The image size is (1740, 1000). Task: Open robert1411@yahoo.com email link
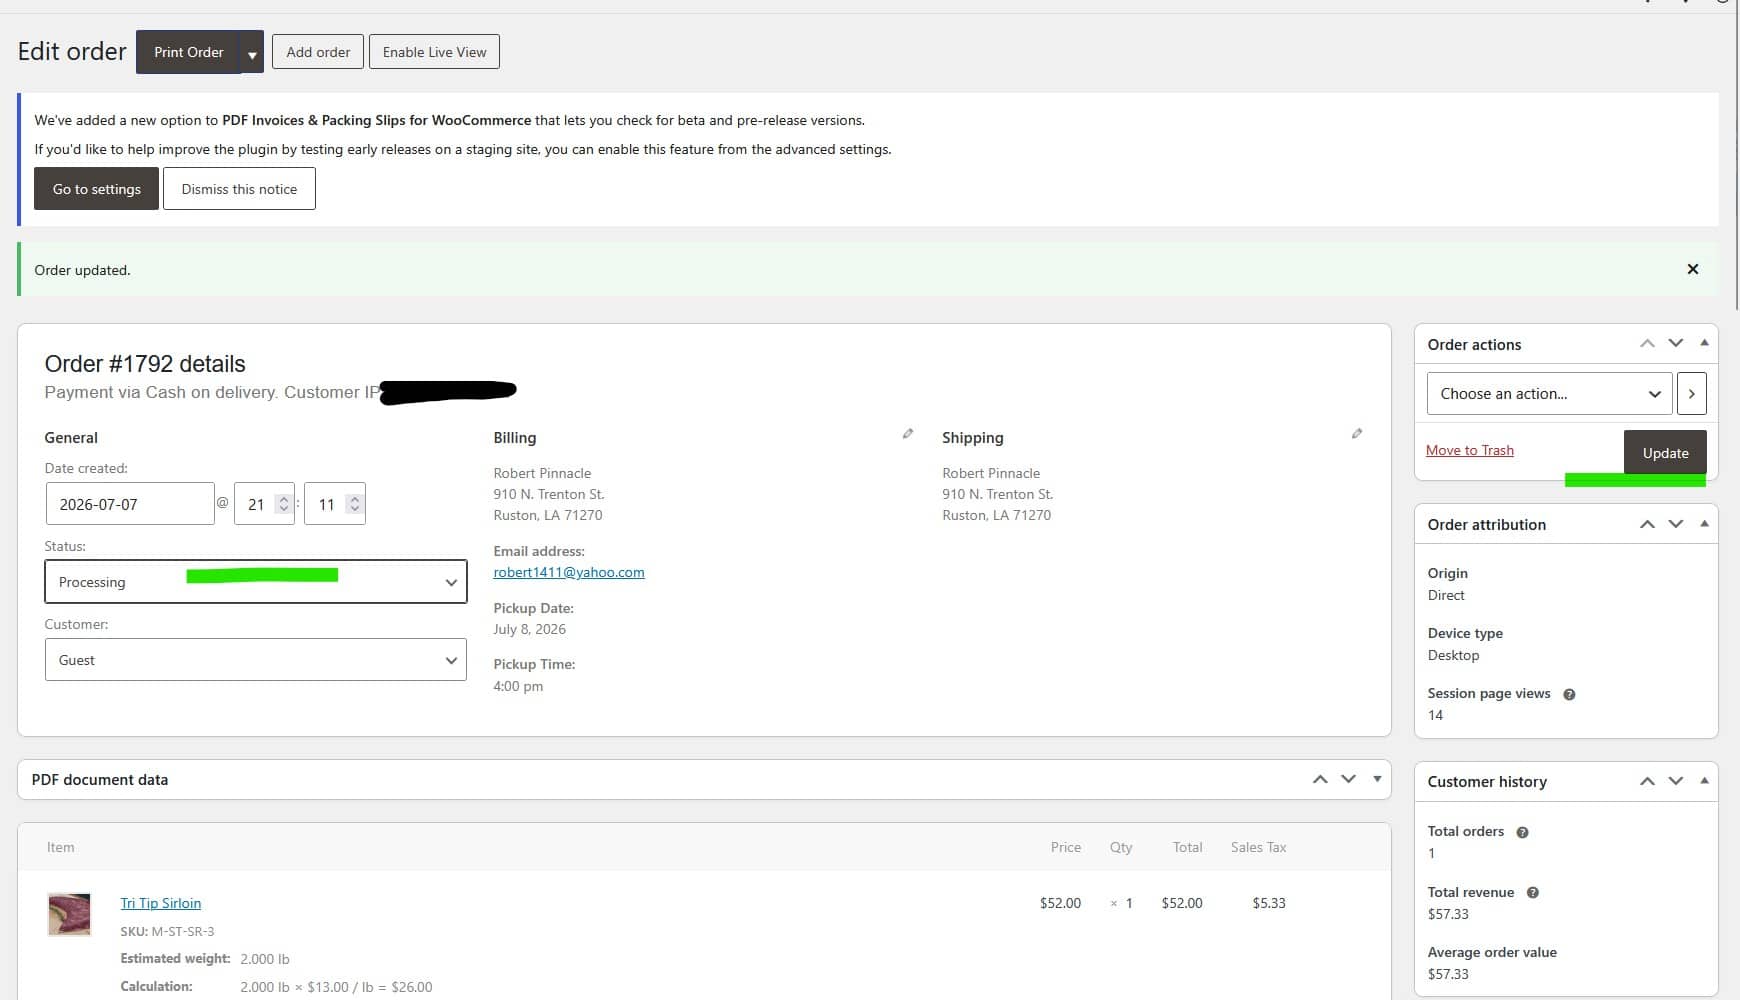[x=569, y=572]
